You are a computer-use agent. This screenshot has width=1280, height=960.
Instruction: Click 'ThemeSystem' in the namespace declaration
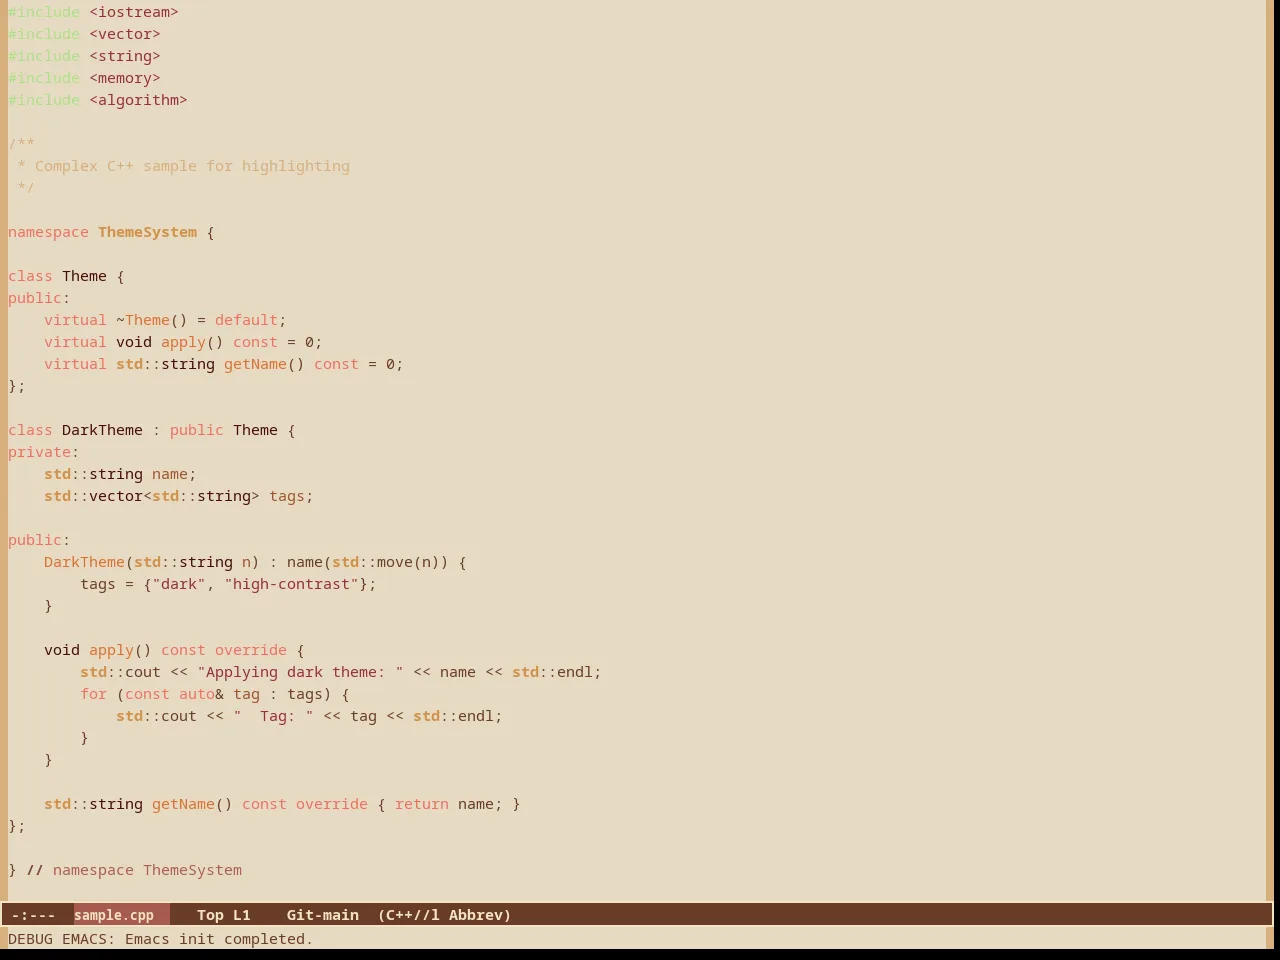tap(147, 232)
